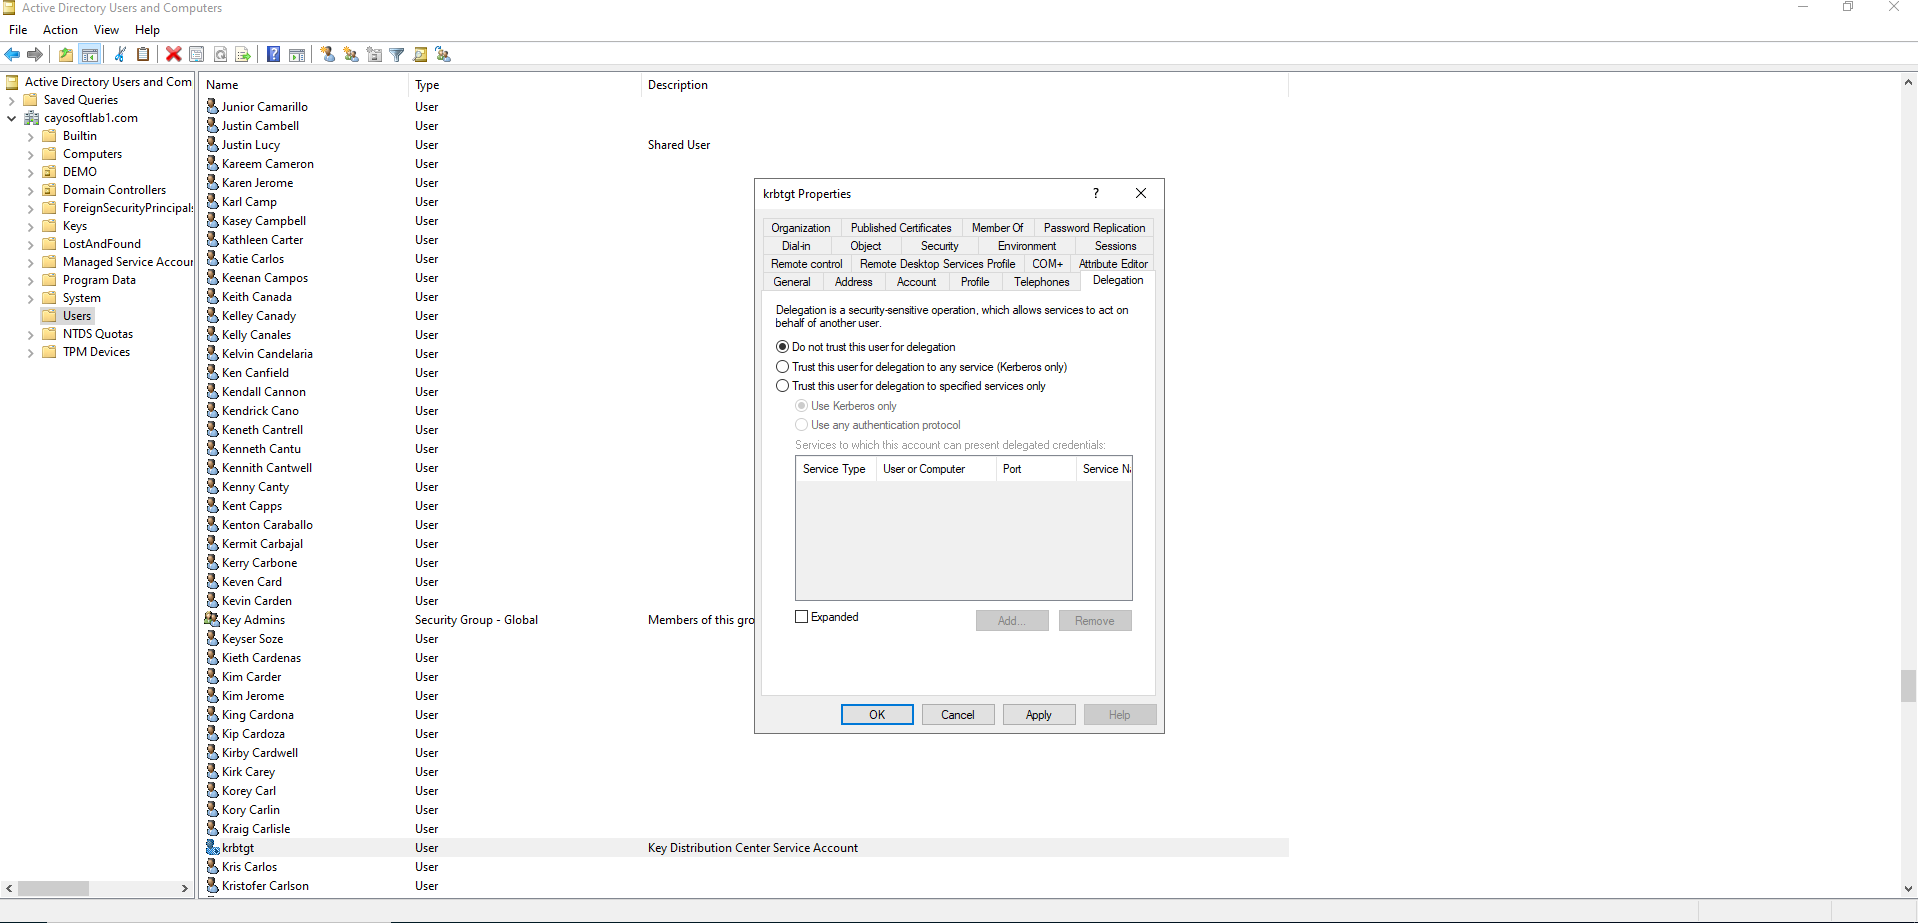1918x923 pixels.
Task: Select 'Trust this user for delegation to specified services only'
Action: 783,386
